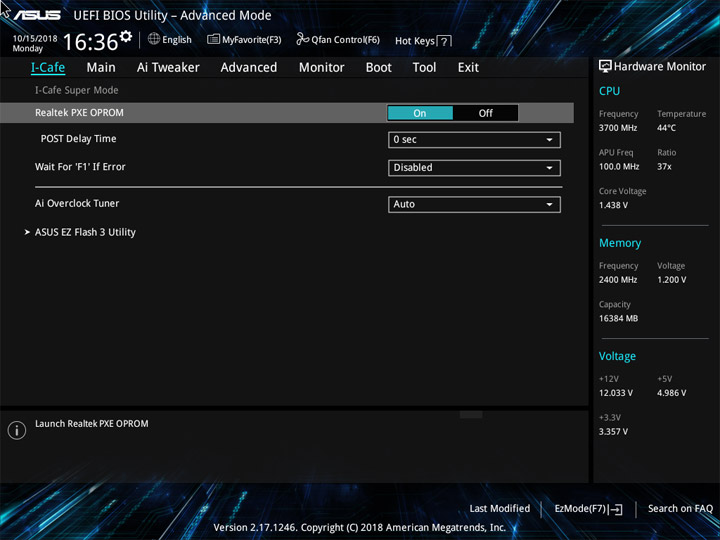This screenshot has height=540, width=720.
Task: Click the 10/15/2018 date
Action: point(35,39)
